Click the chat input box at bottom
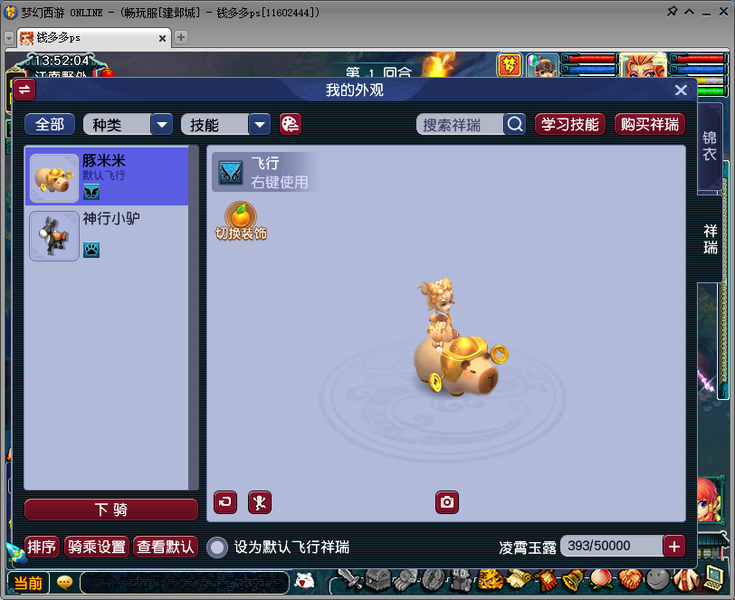735x600 pixels. [x=185, y=583]
